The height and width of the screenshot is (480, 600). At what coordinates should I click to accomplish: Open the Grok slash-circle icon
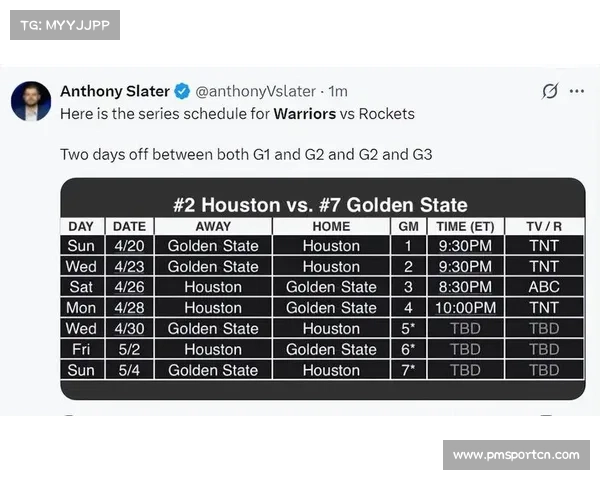550,91
